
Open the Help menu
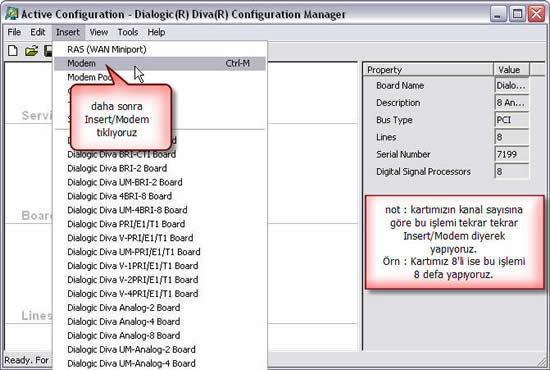coord(156,32)
